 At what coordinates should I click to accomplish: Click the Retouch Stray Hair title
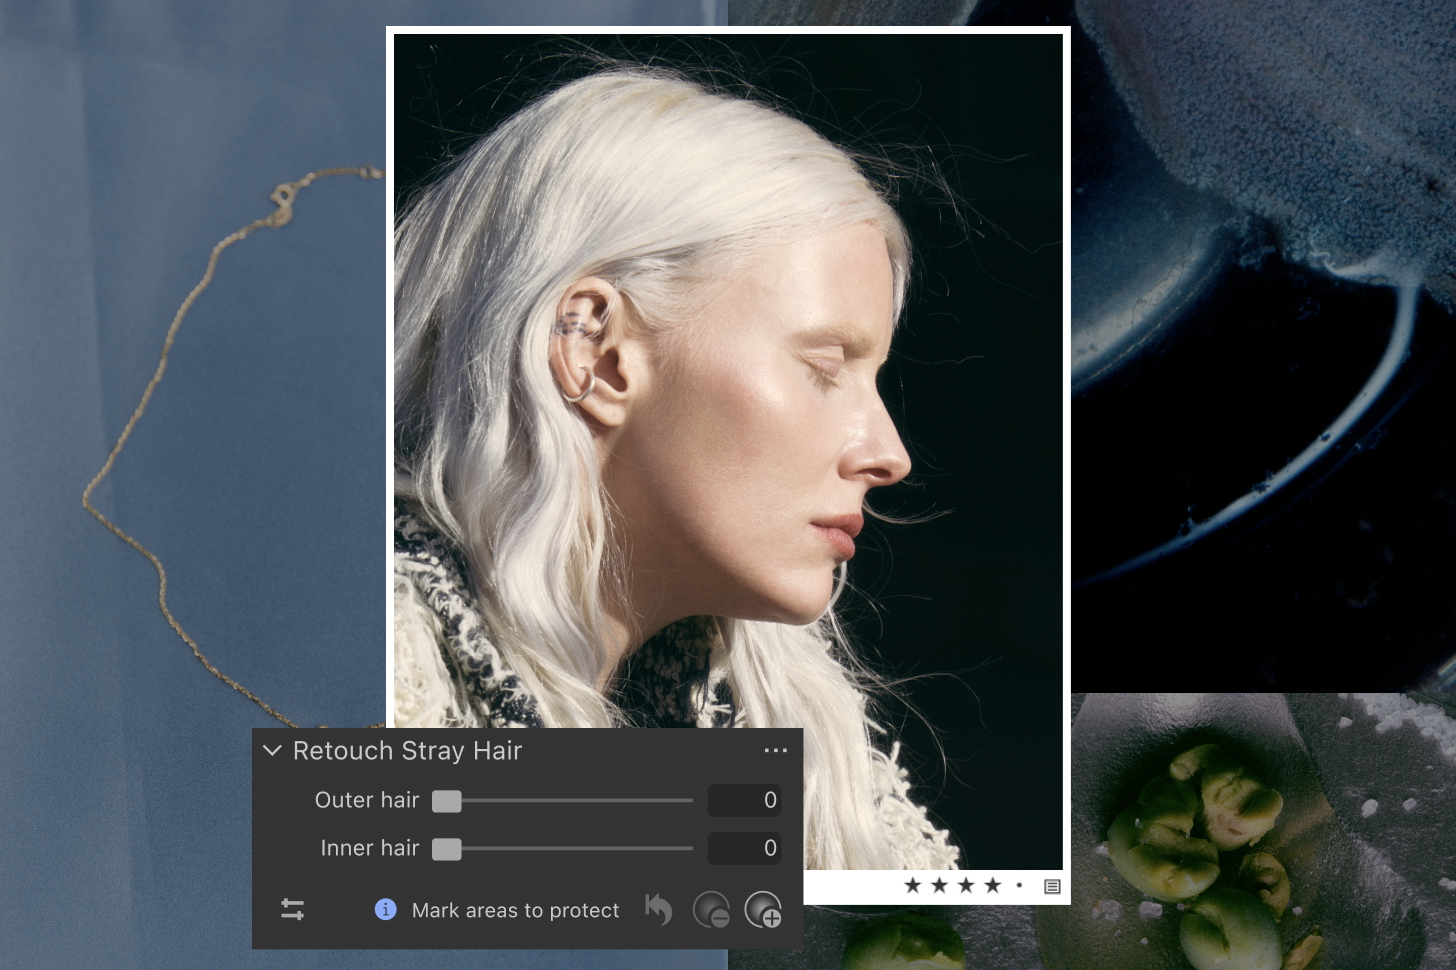click(x=407, y=750)
